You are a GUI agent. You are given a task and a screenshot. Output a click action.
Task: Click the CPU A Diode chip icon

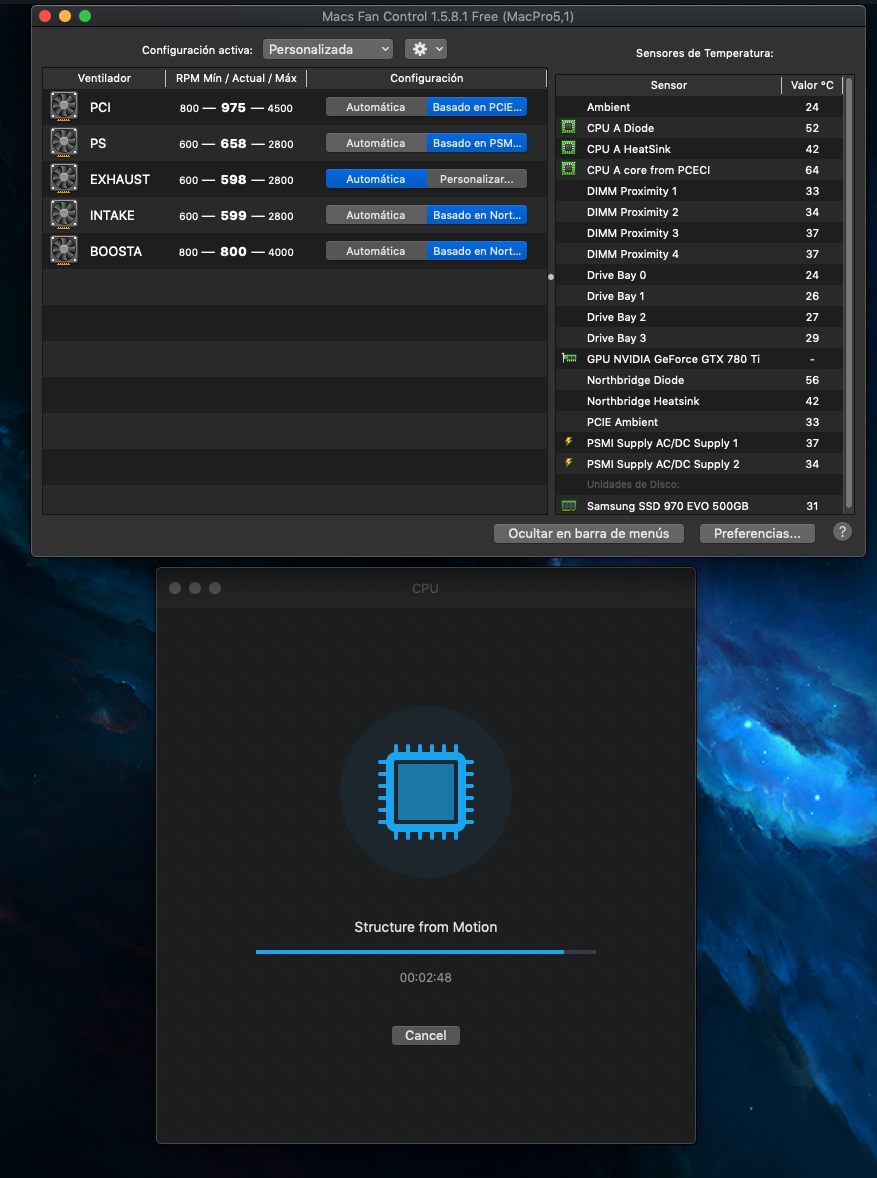(x=569, y=128)
